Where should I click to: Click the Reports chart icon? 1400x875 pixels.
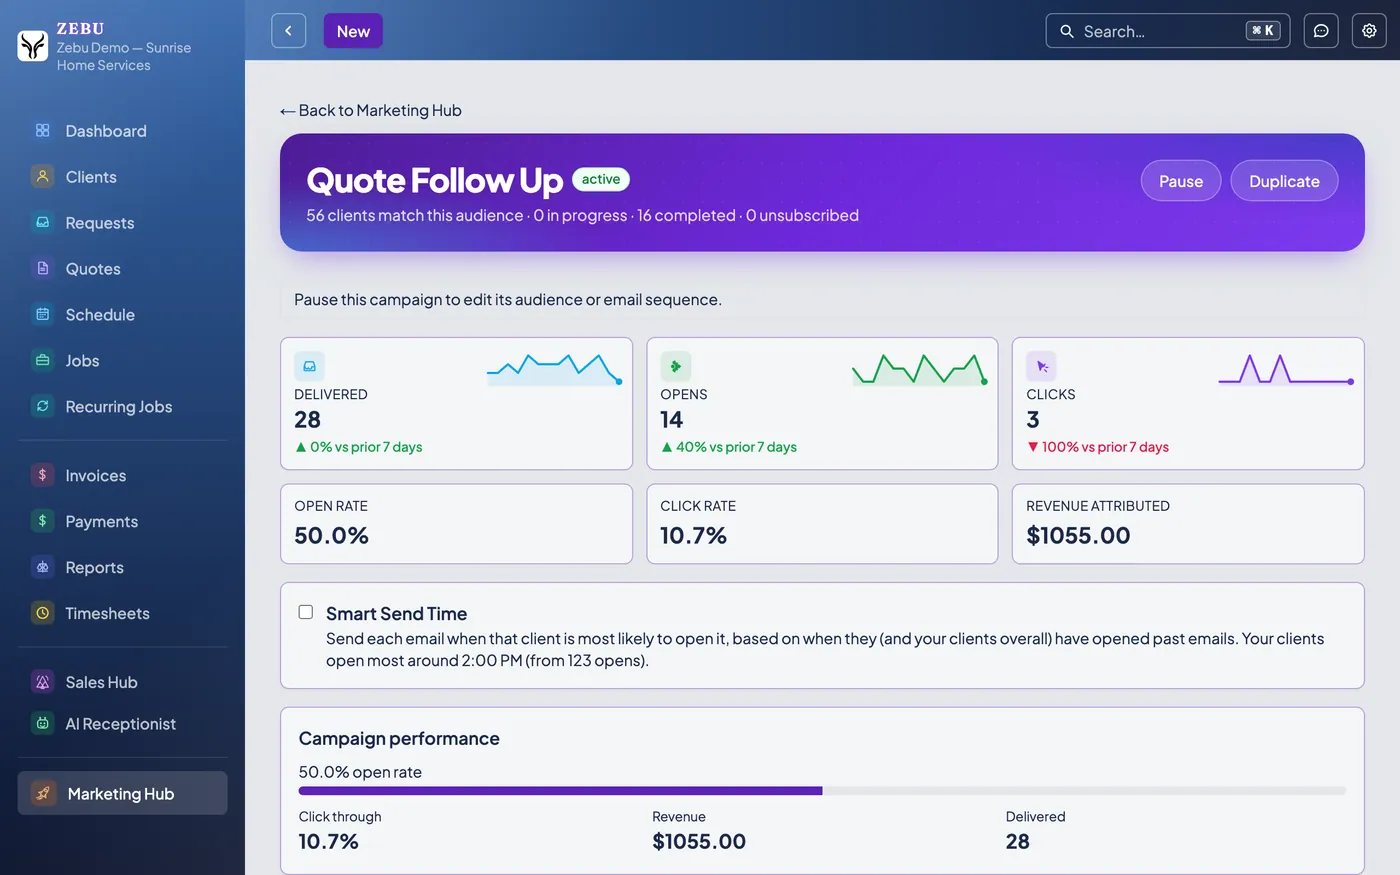pyautogui.click(x=42, y=568)
